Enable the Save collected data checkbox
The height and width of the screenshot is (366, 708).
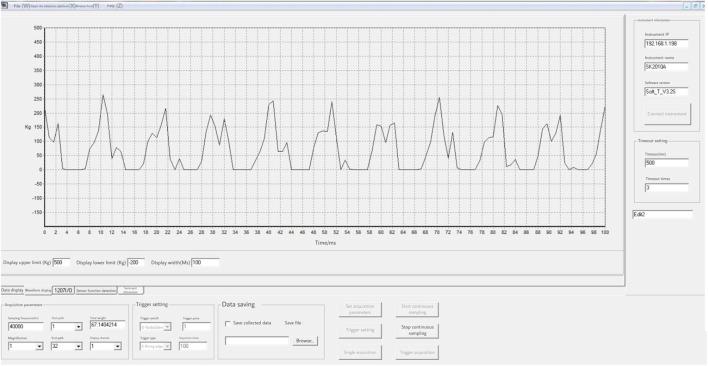228,324
